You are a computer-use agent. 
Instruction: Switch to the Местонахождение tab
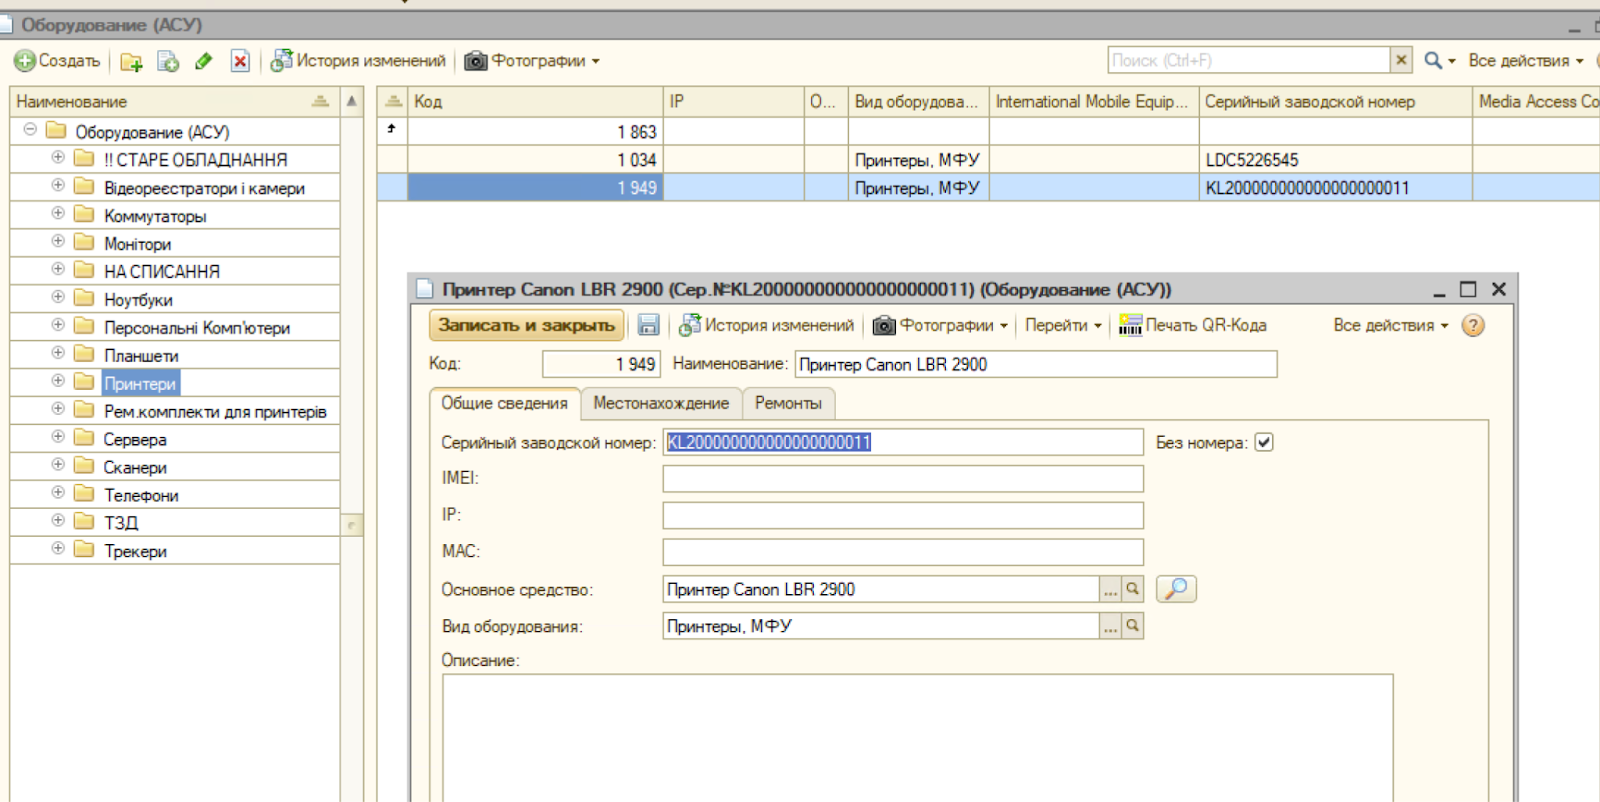pos(661,403)
